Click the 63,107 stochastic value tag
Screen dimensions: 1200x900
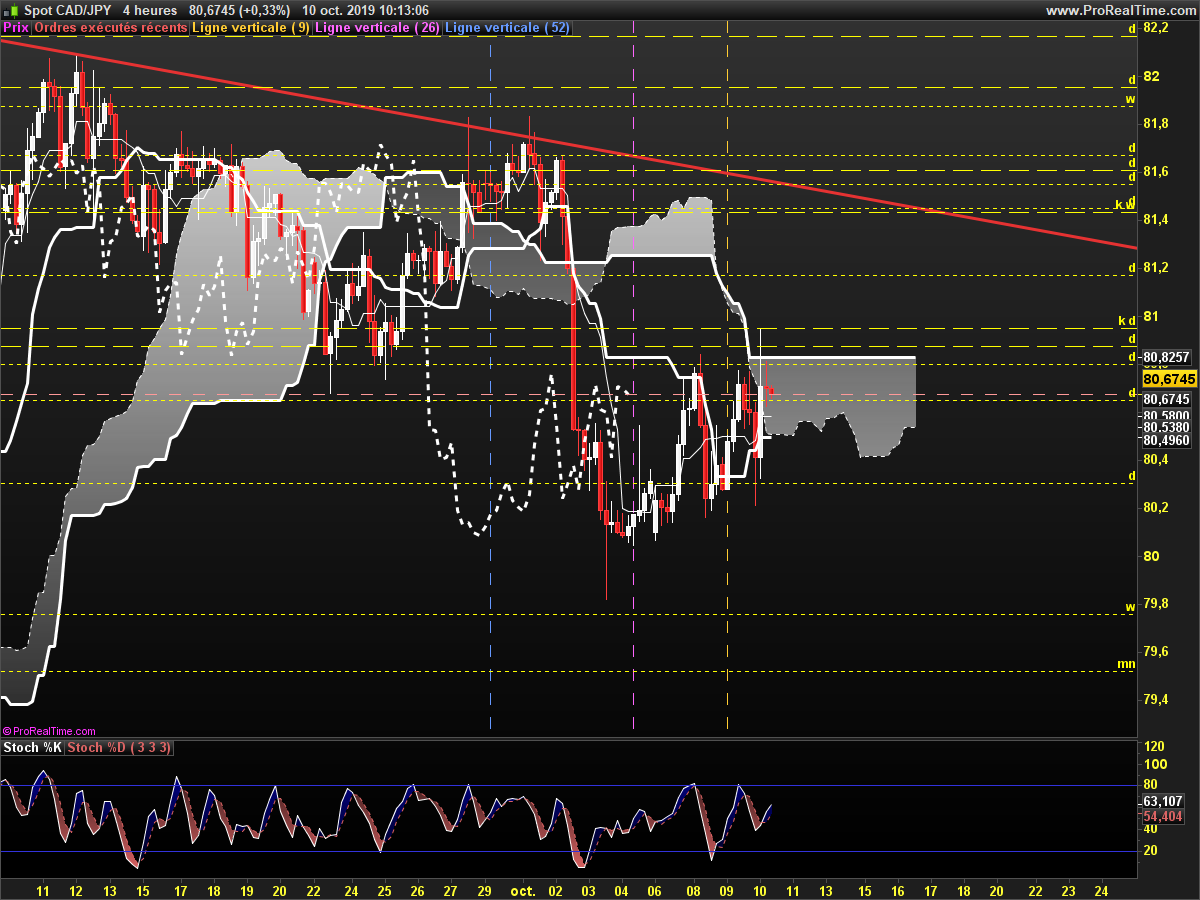pos(1163,801)
